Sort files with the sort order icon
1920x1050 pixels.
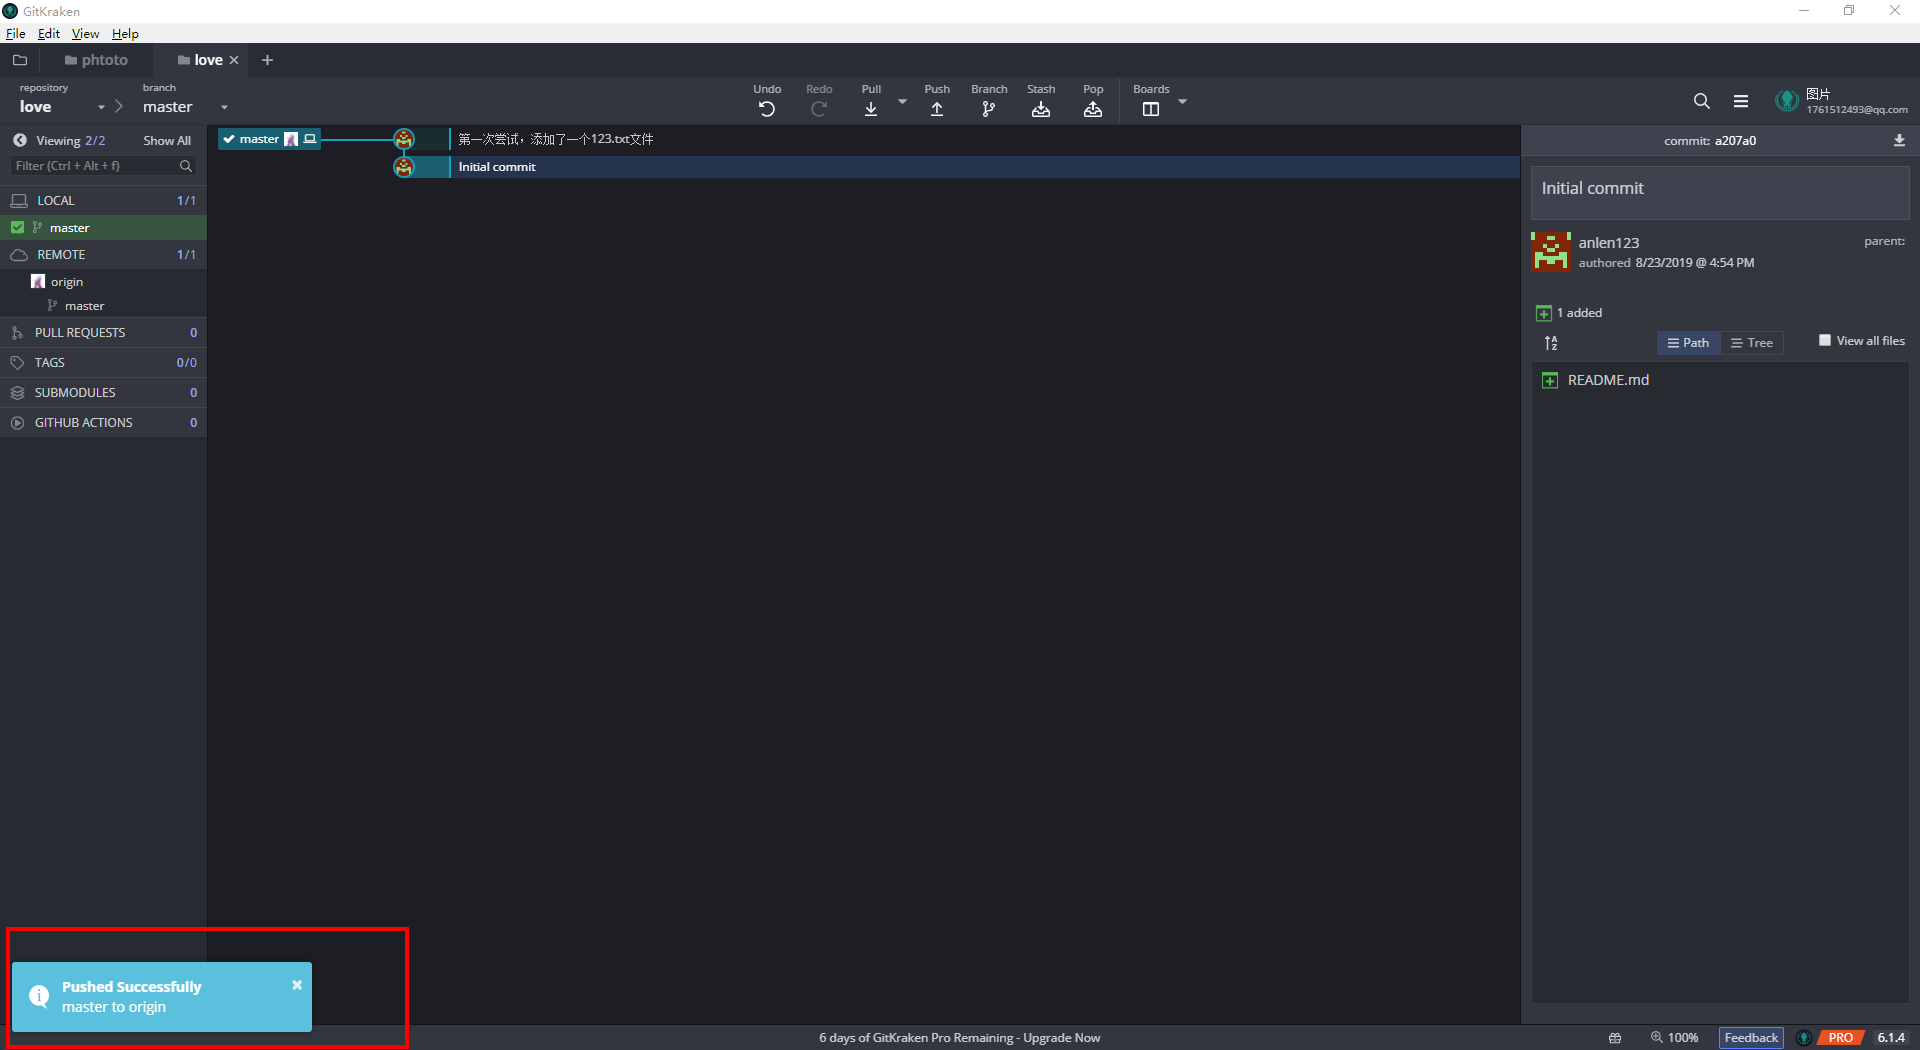coord(1551,343)
